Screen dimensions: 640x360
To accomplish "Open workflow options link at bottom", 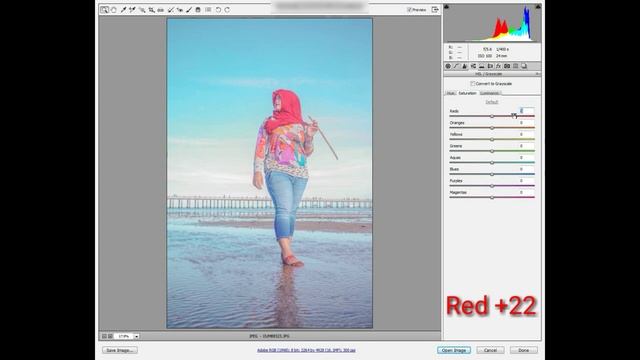I will click(306, 350).
